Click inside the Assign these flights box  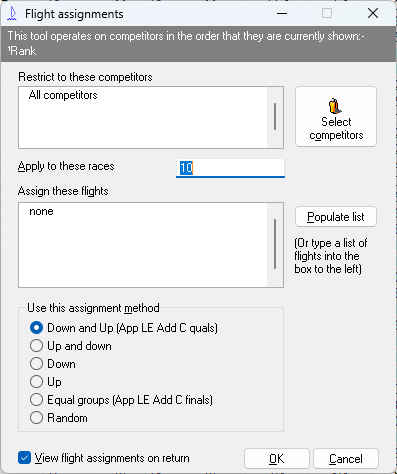143,245
